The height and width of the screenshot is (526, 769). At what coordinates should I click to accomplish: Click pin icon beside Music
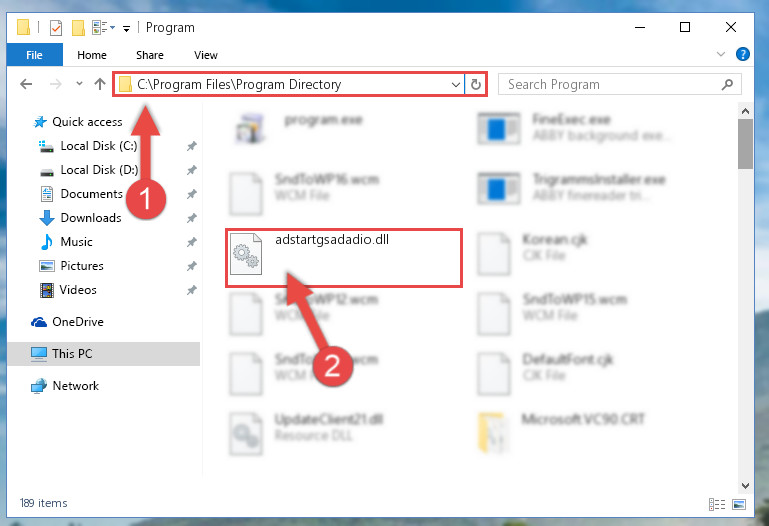coord(191,242)
